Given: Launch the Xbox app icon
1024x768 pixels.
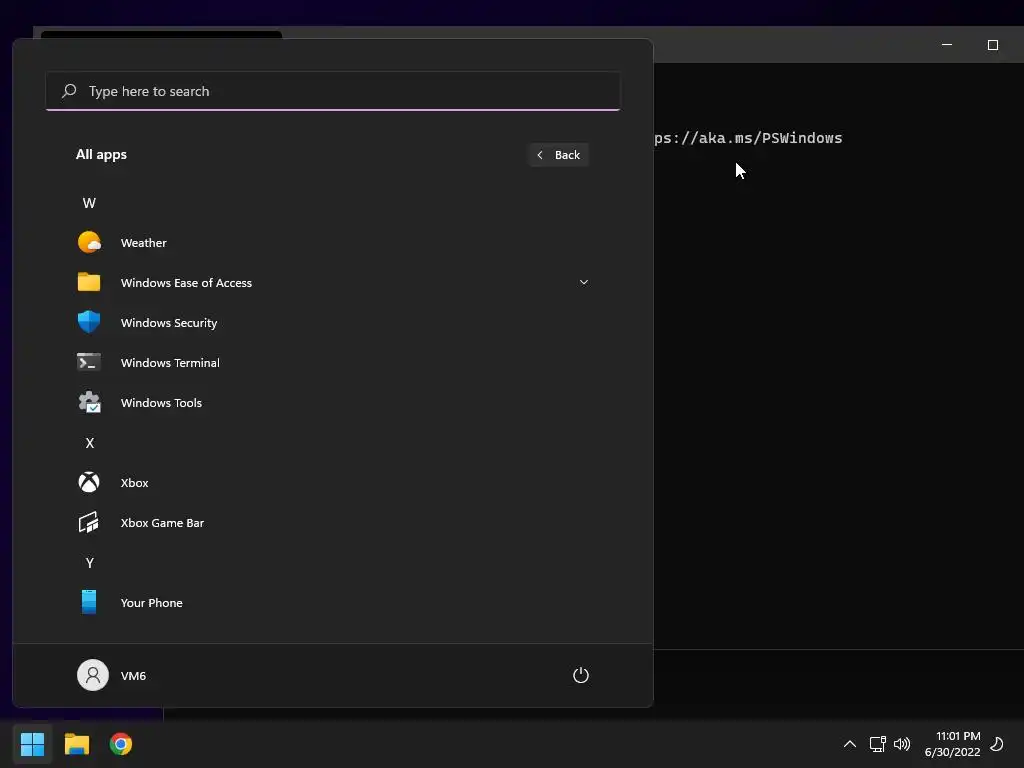Looking at the screenshot, I should [89, 482].
